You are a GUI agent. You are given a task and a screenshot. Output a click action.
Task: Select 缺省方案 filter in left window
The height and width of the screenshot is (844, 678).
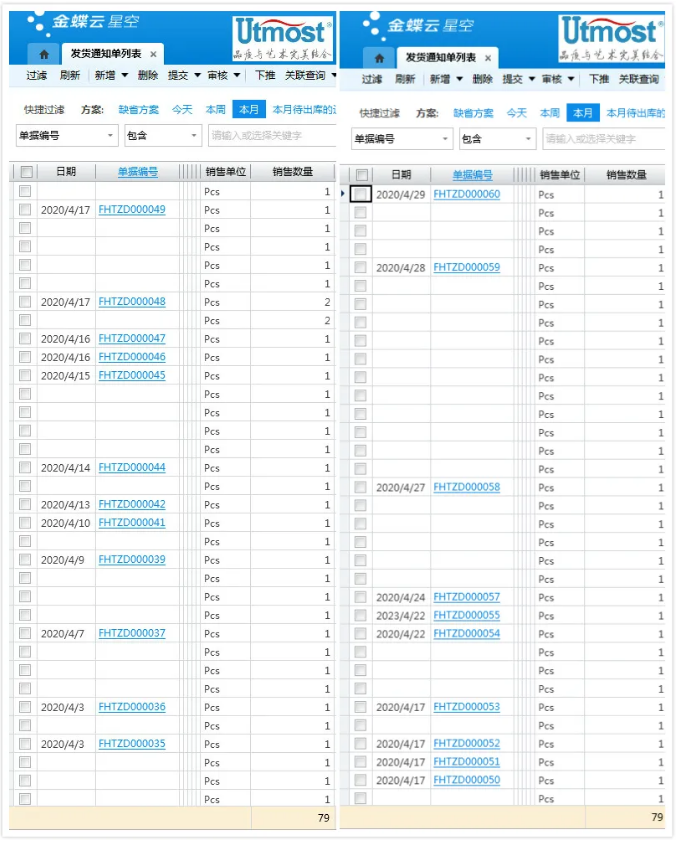pos(139,110)
